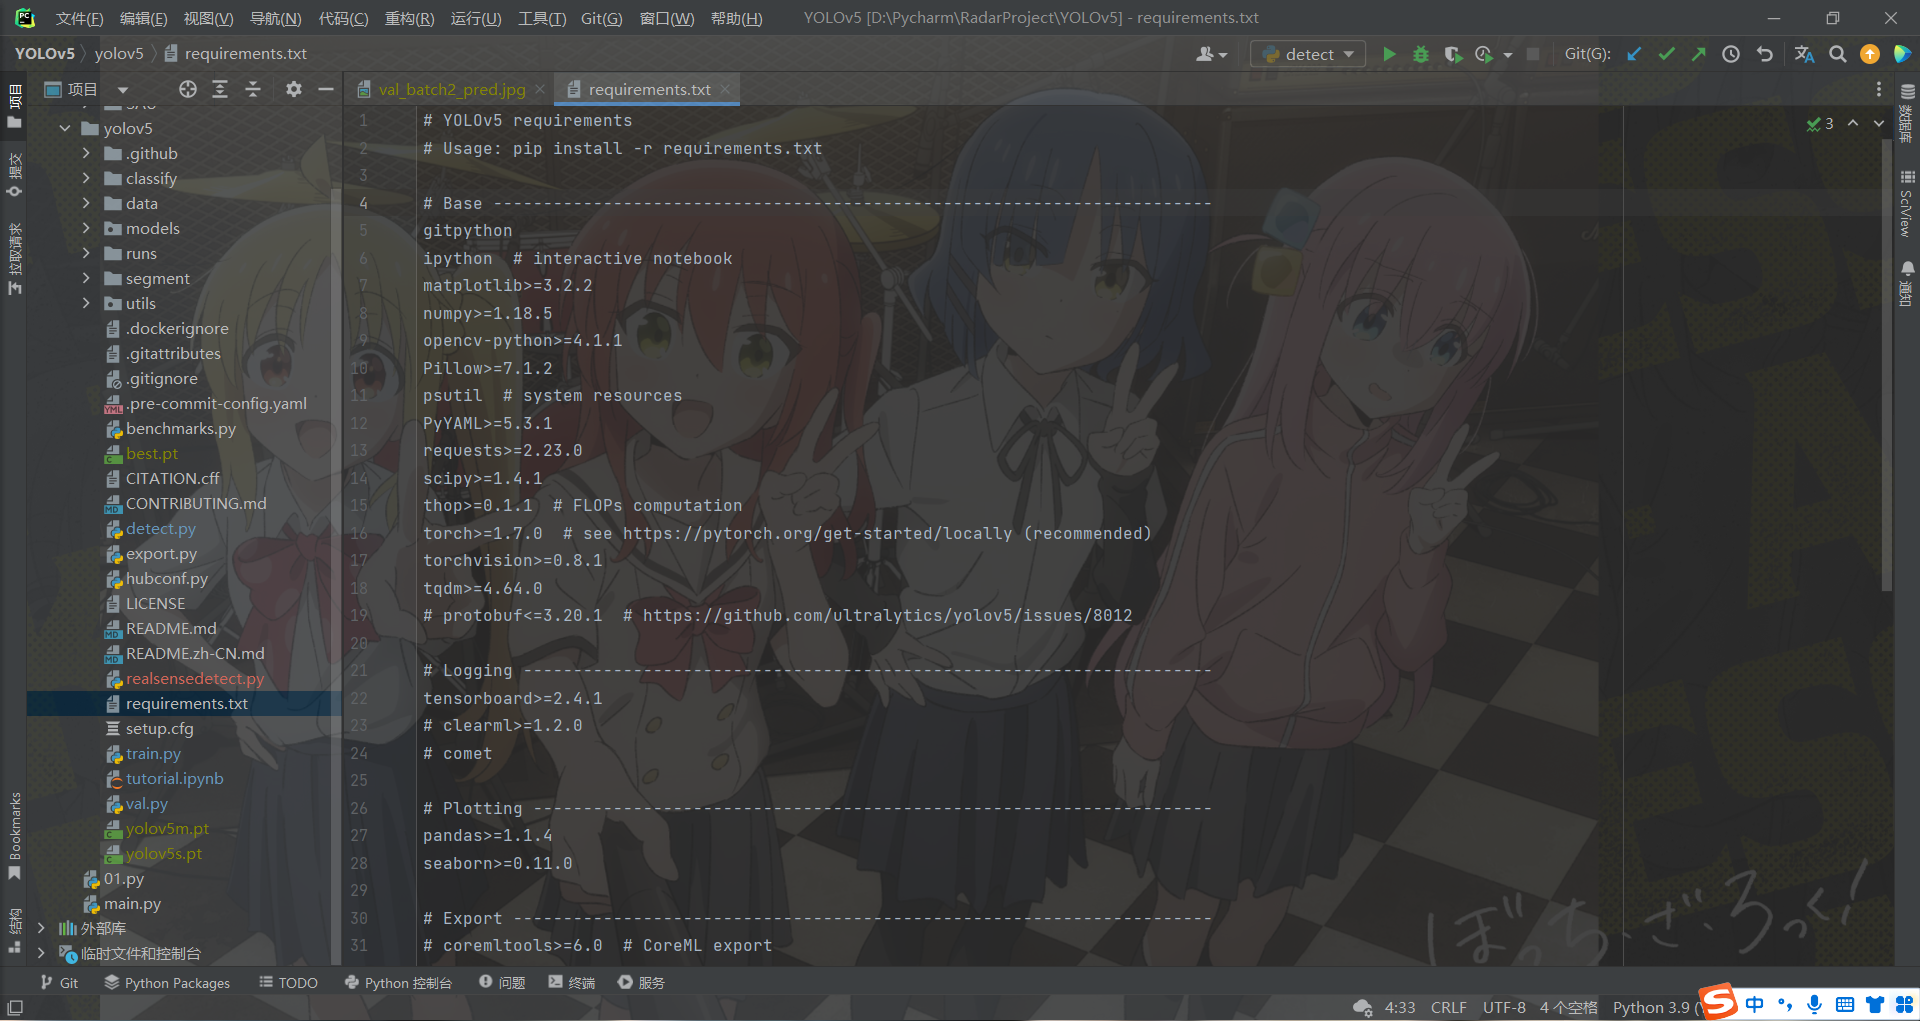Toggle Chinese input mode indicator
This screenshot has height=1021, width=1920.
(x=1755, y=1004)
